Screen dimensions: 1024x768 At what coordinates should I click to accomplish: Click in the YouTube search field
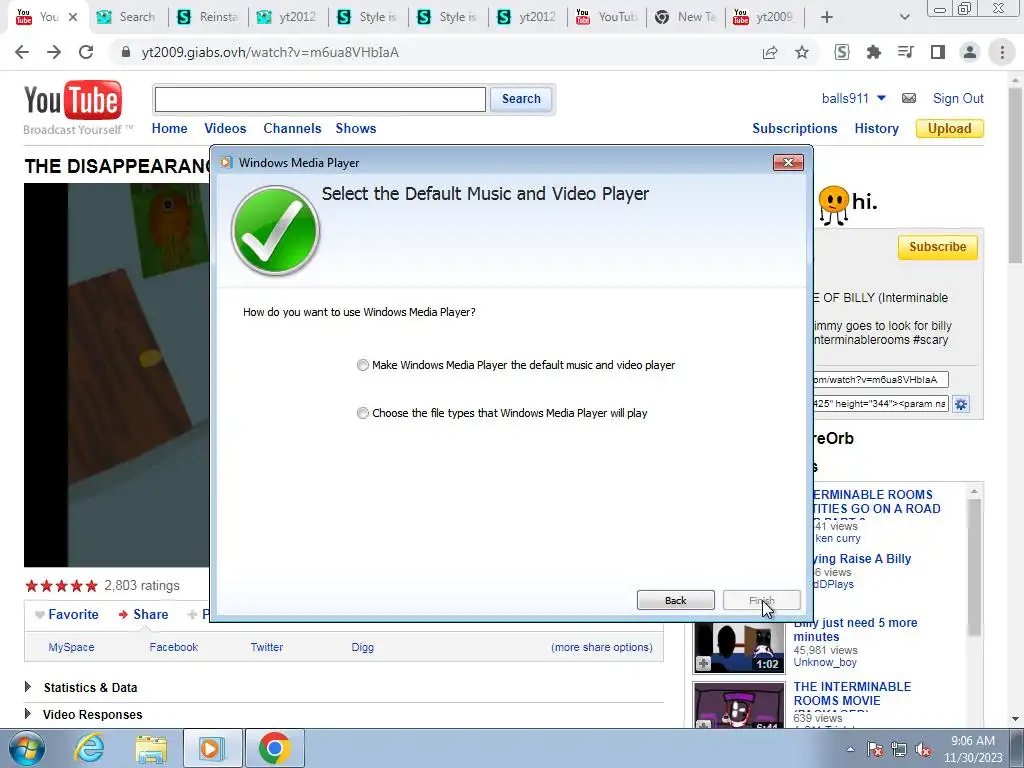[320, 99]
